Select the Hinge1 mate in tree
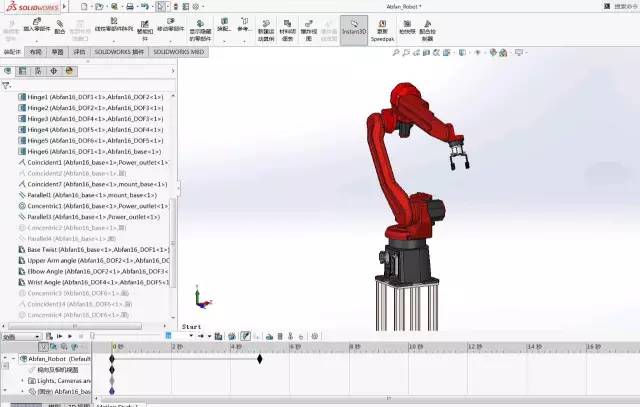 [x=92, y=96]
